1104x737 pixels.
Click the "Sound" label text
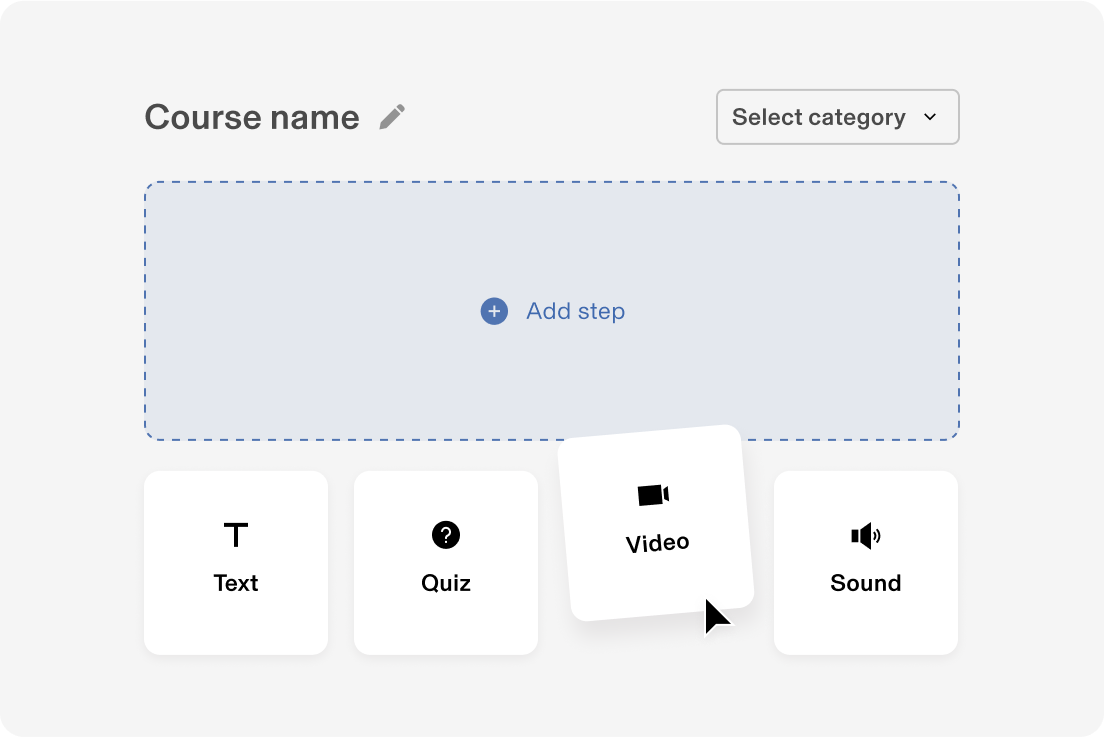tap(866, 583)
